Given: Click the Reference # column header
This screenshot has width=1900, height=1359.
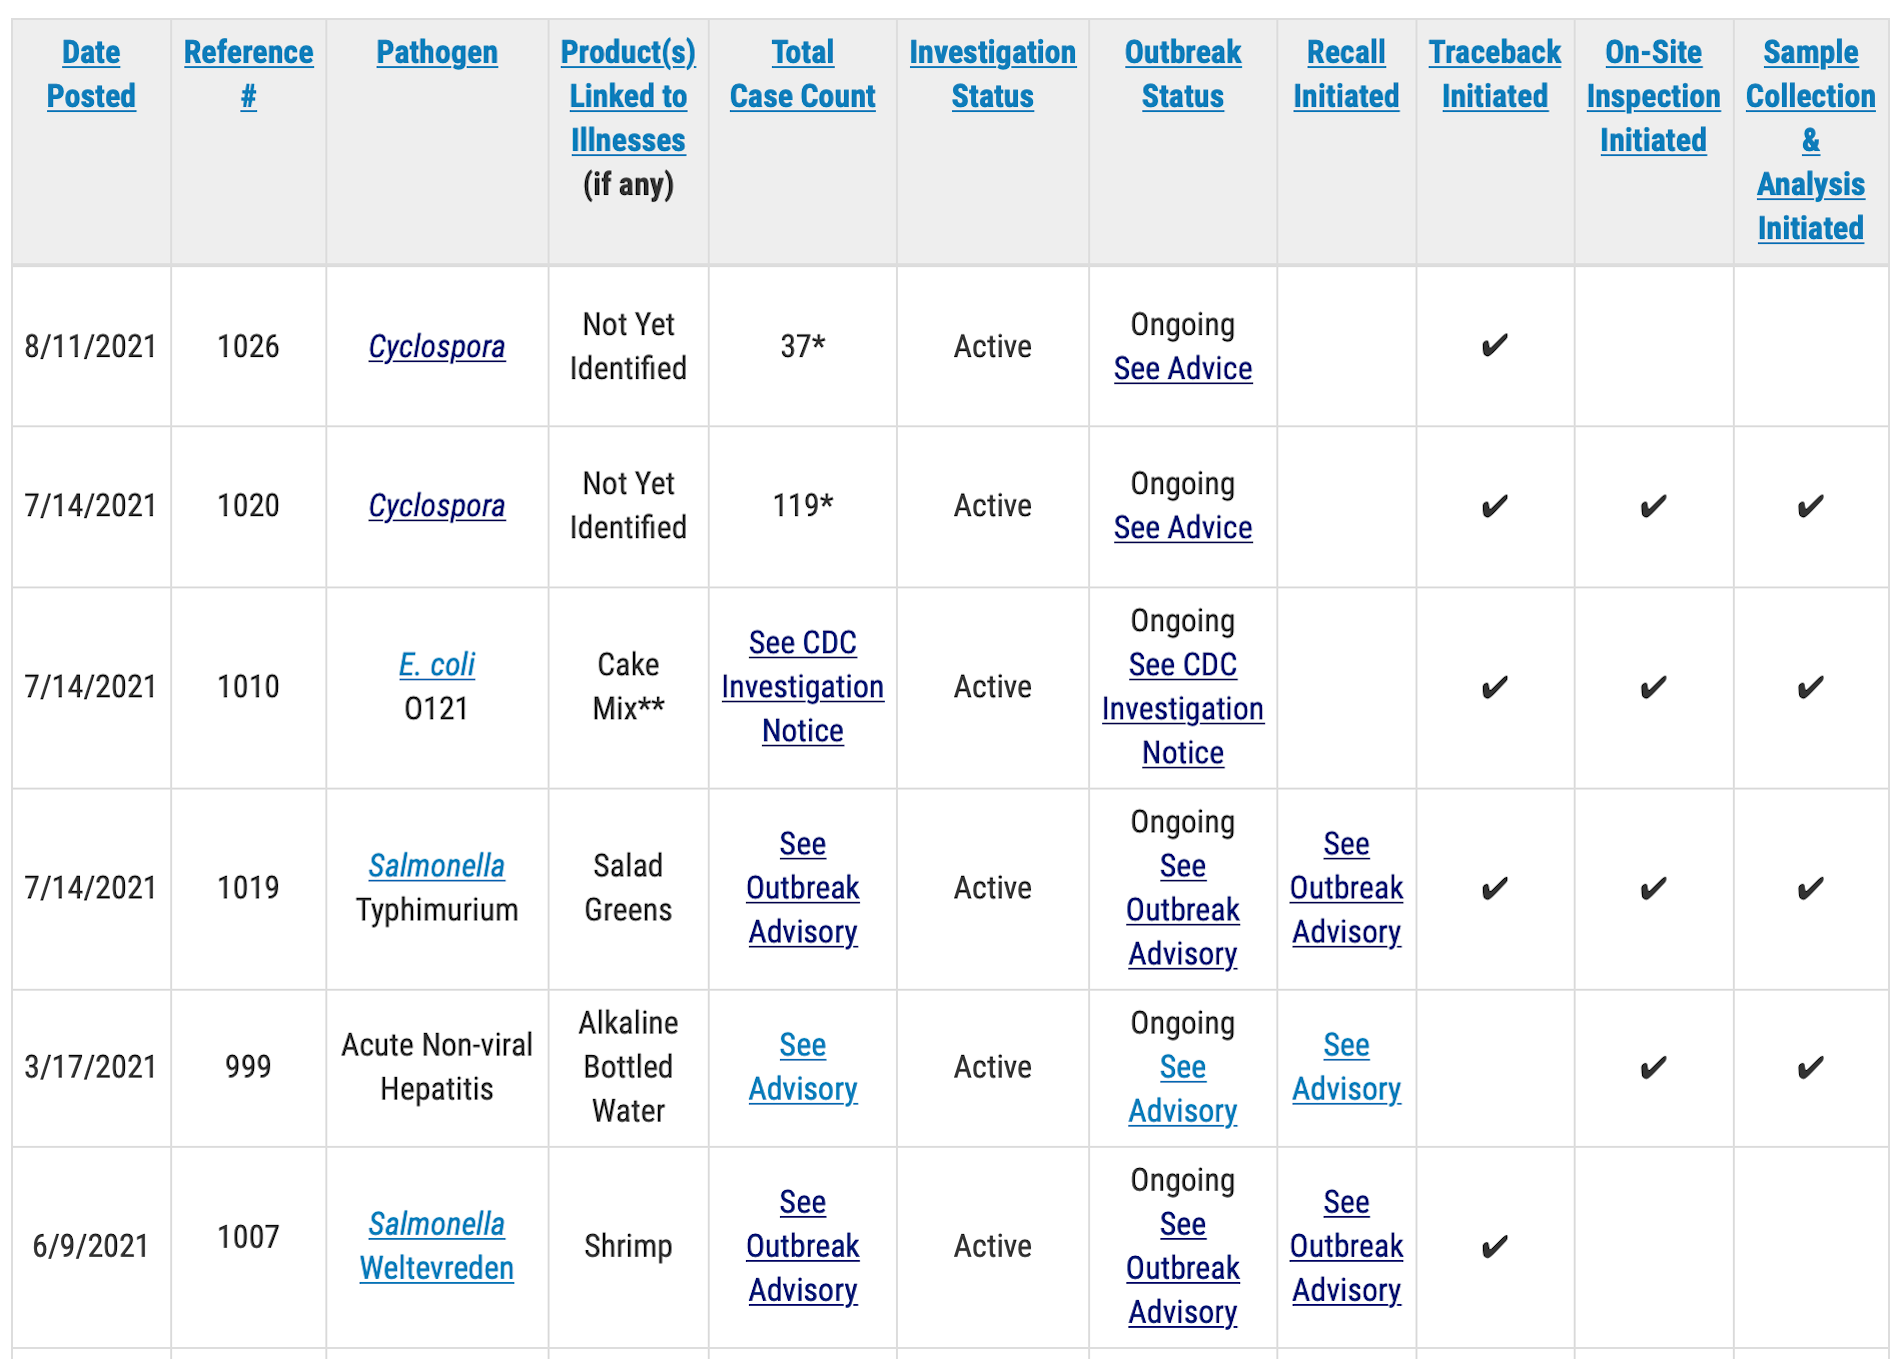Looking at the screenshot, I should coord(248,74).
